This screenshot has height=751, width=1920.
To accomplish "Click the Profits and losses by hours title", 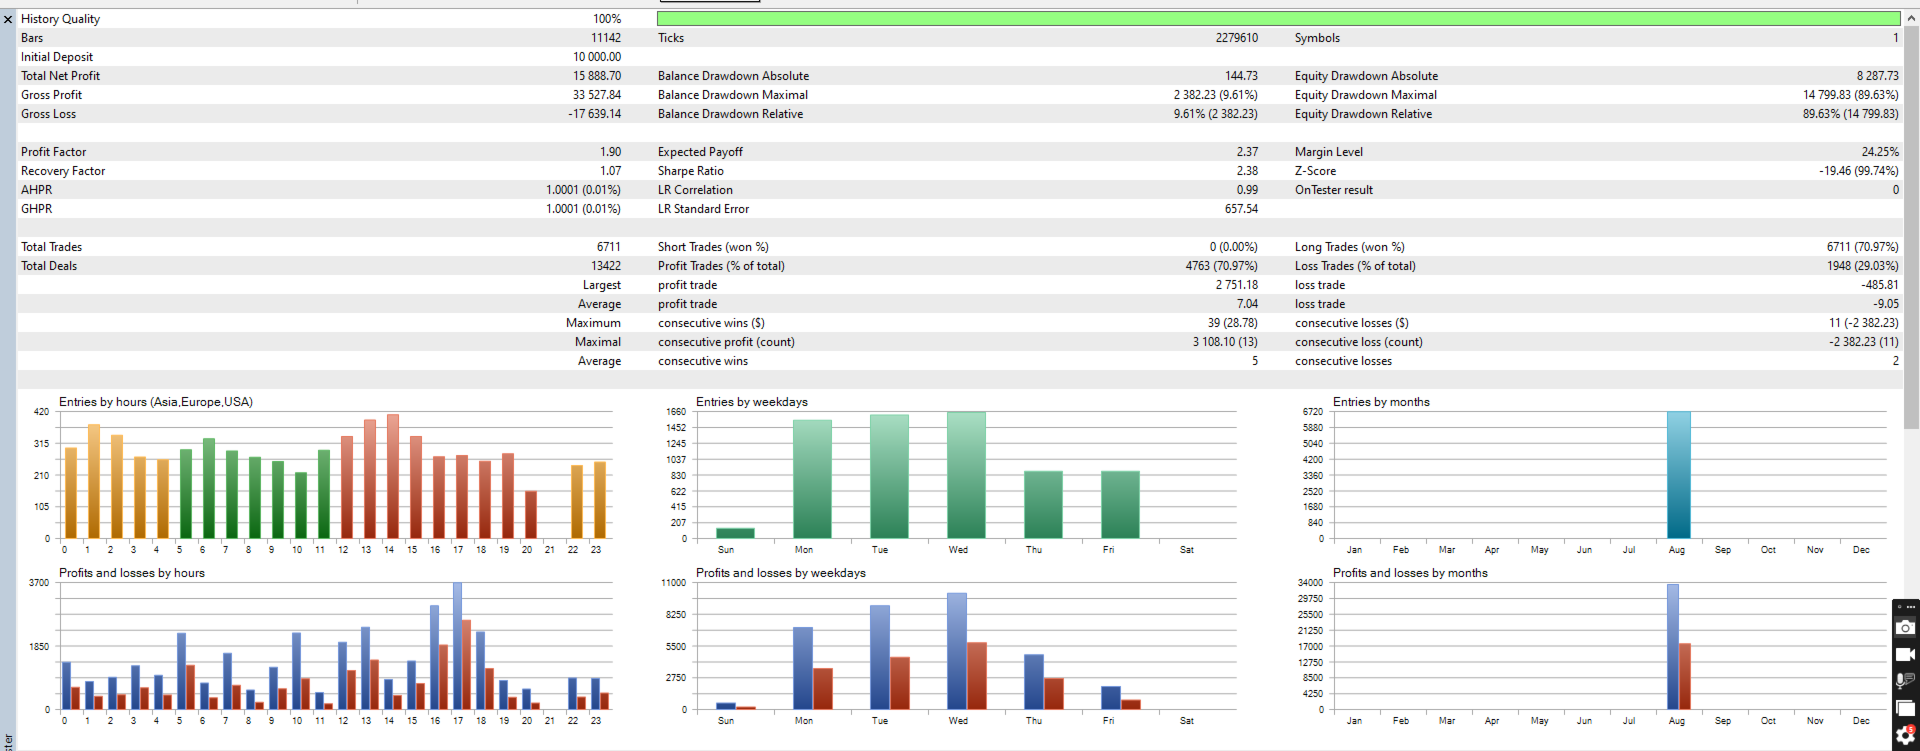I will (132, 573).
